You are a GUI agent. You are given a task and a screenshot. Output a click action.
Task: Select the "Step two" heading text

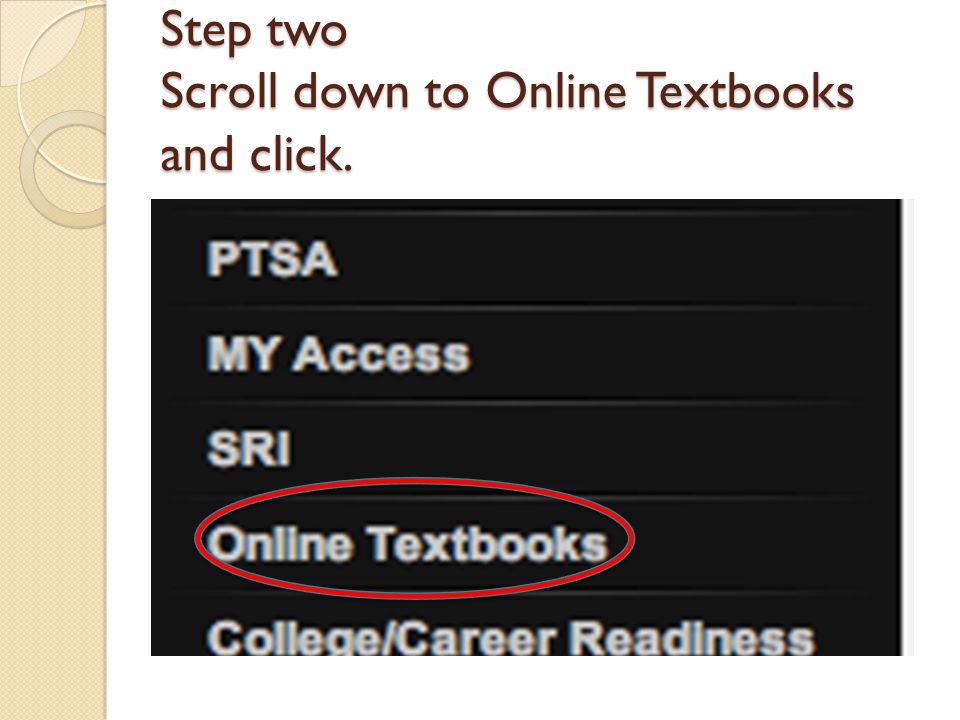253,31
